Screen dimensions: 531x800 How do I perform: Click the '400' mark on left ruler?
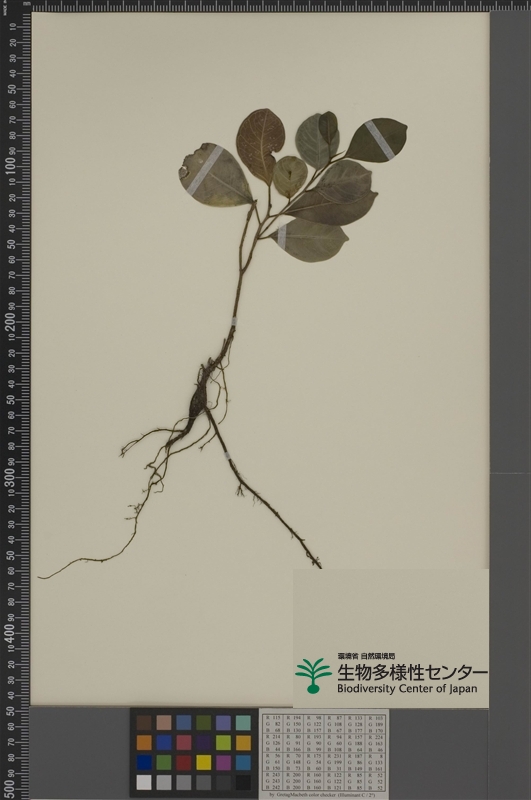pos(10,633)
